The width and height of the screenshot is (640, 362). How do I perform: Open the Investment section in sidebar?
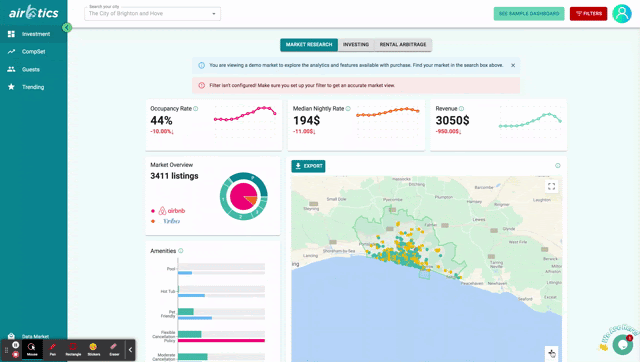33,34
